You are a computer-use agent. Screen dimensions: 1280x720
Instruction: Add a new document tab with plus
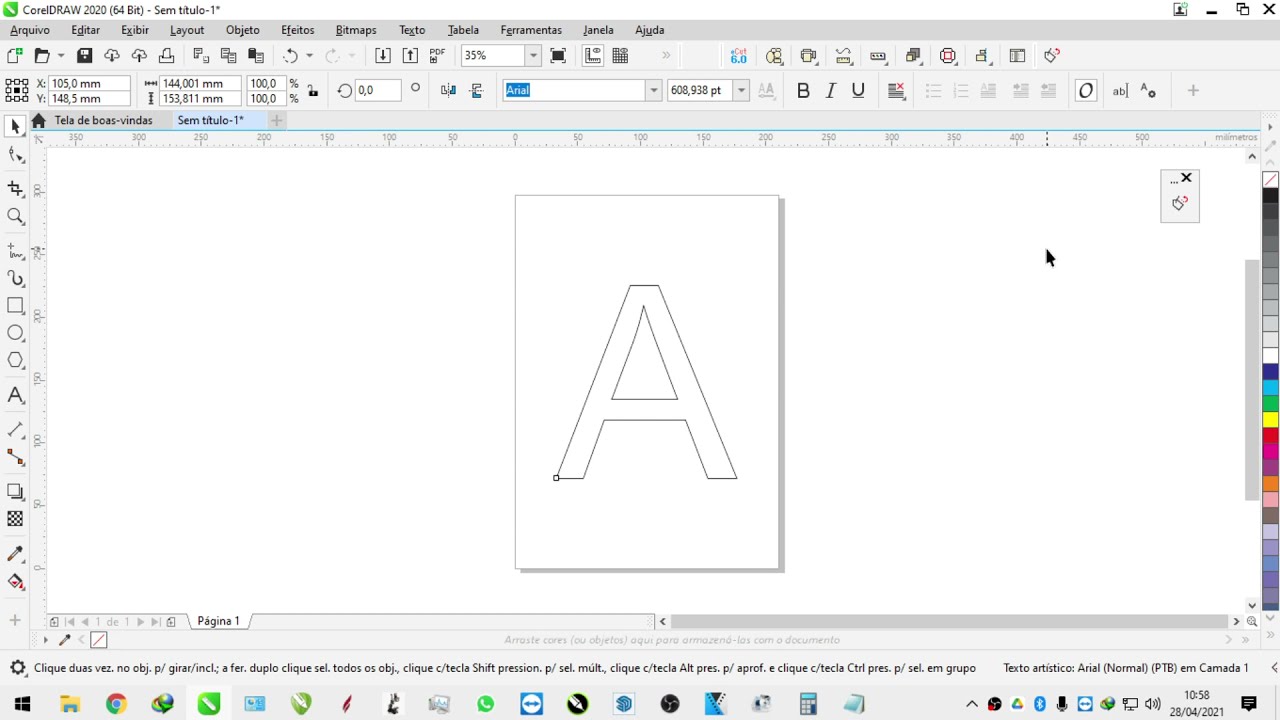[x=276, y=121]
